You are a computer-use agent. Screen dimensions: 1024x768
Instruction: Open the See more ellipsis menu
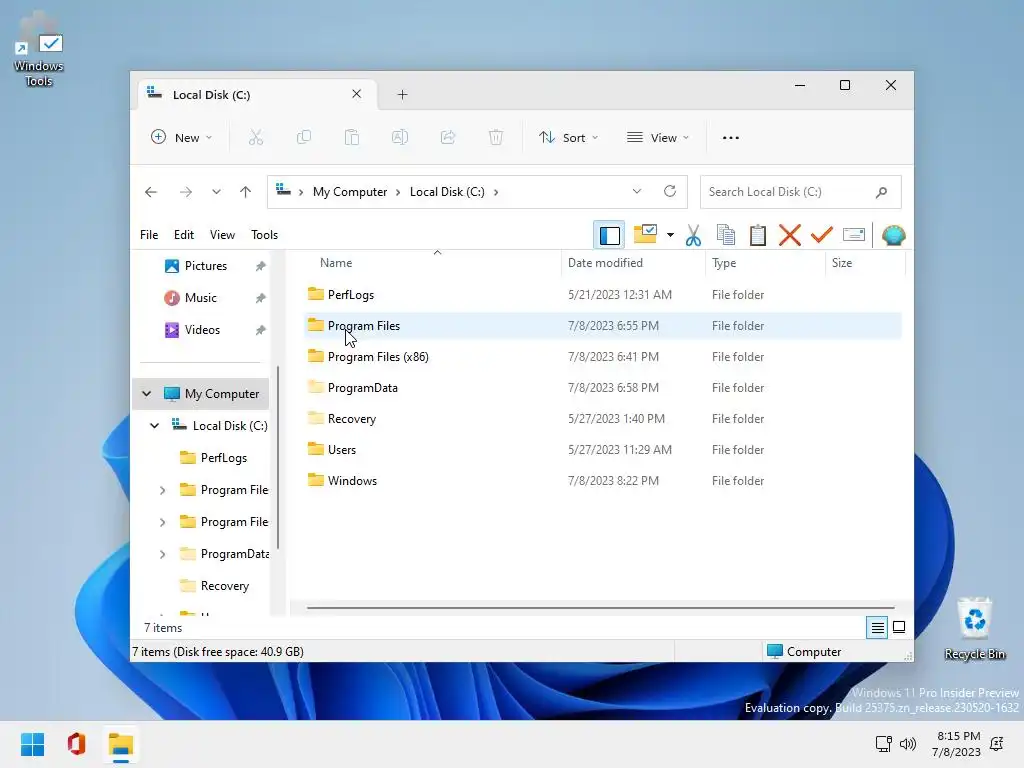click(x=731, y=138)
